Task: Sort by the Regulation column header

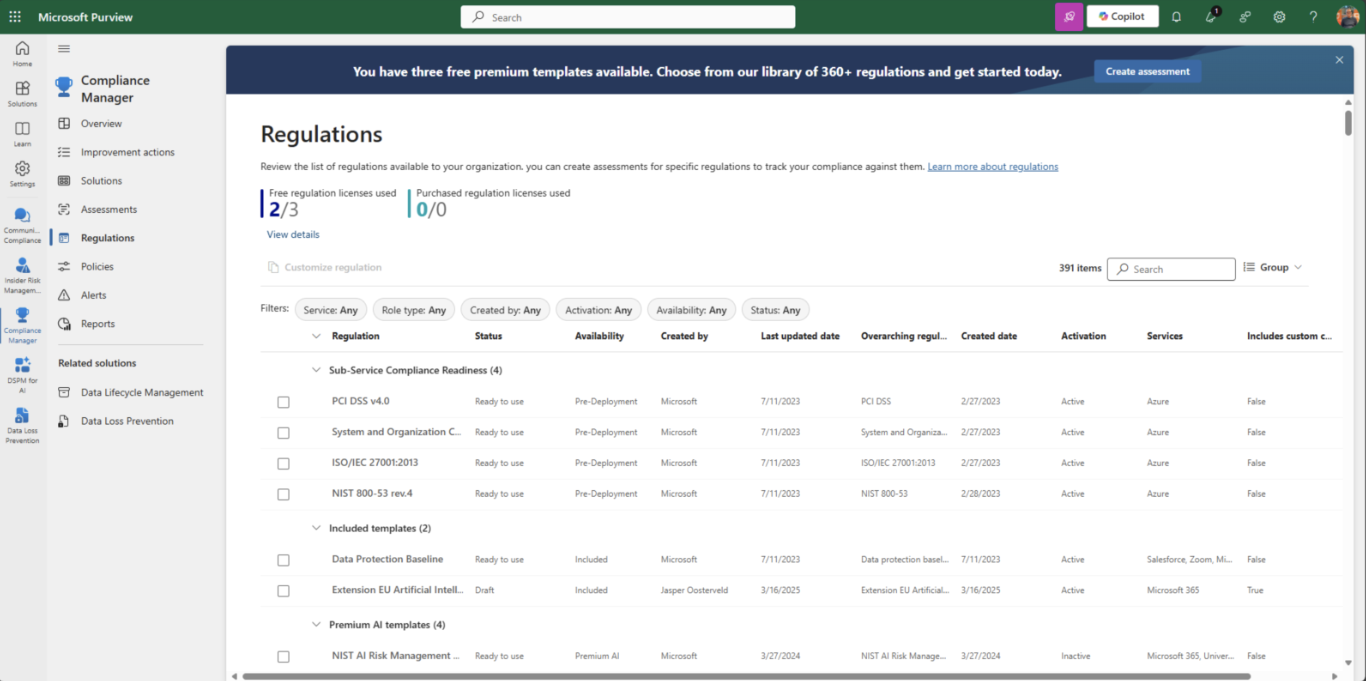Action: (x=355, y=336)
